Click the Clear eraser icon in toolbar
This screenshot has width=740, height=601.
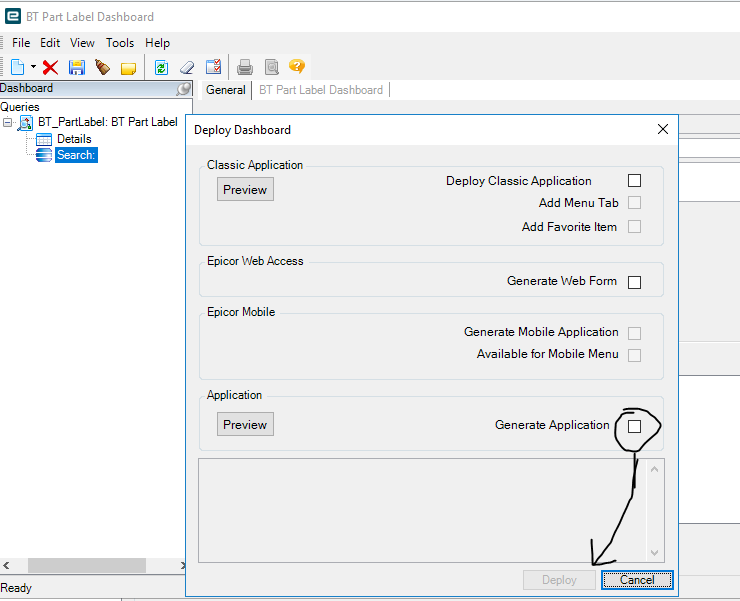coord(187,67)
